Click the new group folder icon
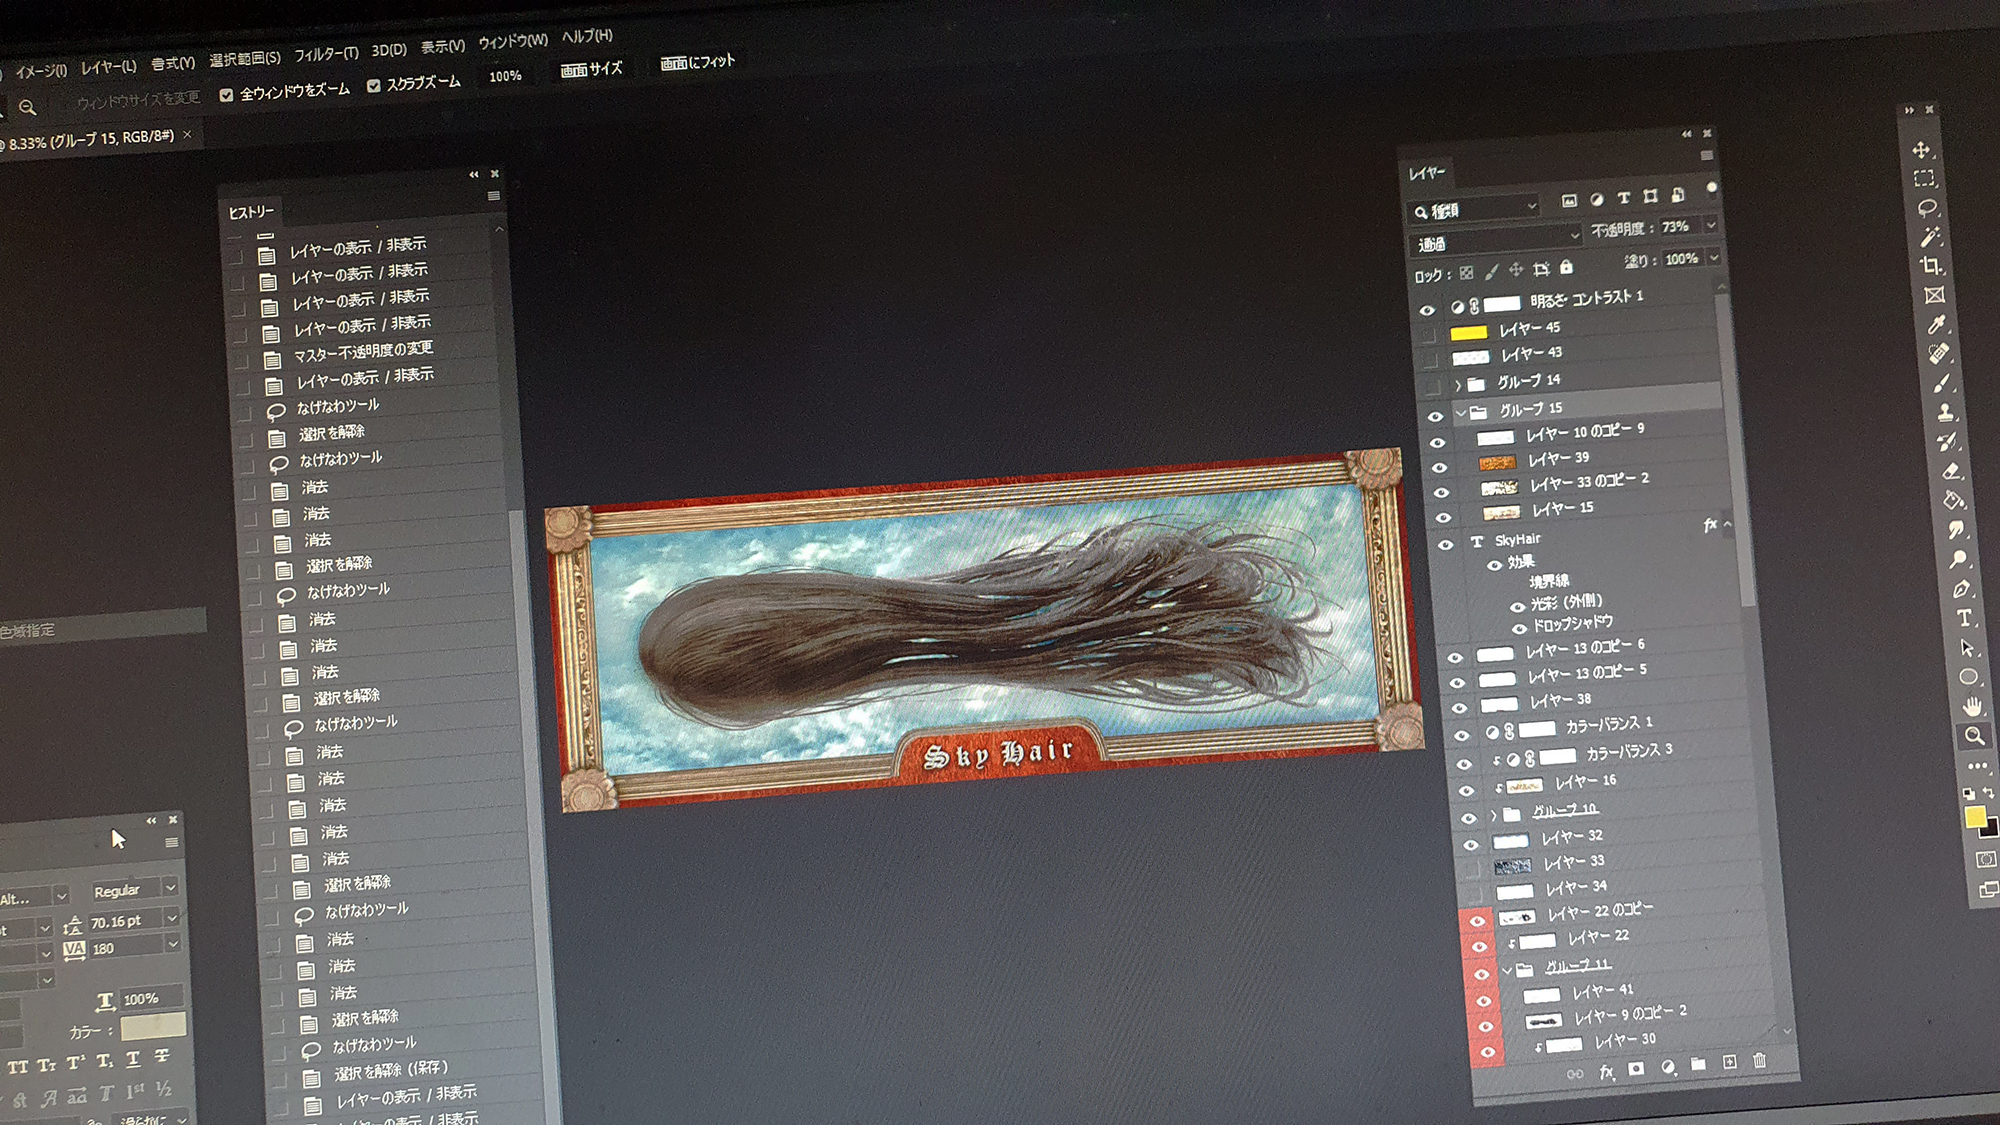Image resolution: width=2000 pixels, height=1125 pixels. click(x=1698, y=1065)
